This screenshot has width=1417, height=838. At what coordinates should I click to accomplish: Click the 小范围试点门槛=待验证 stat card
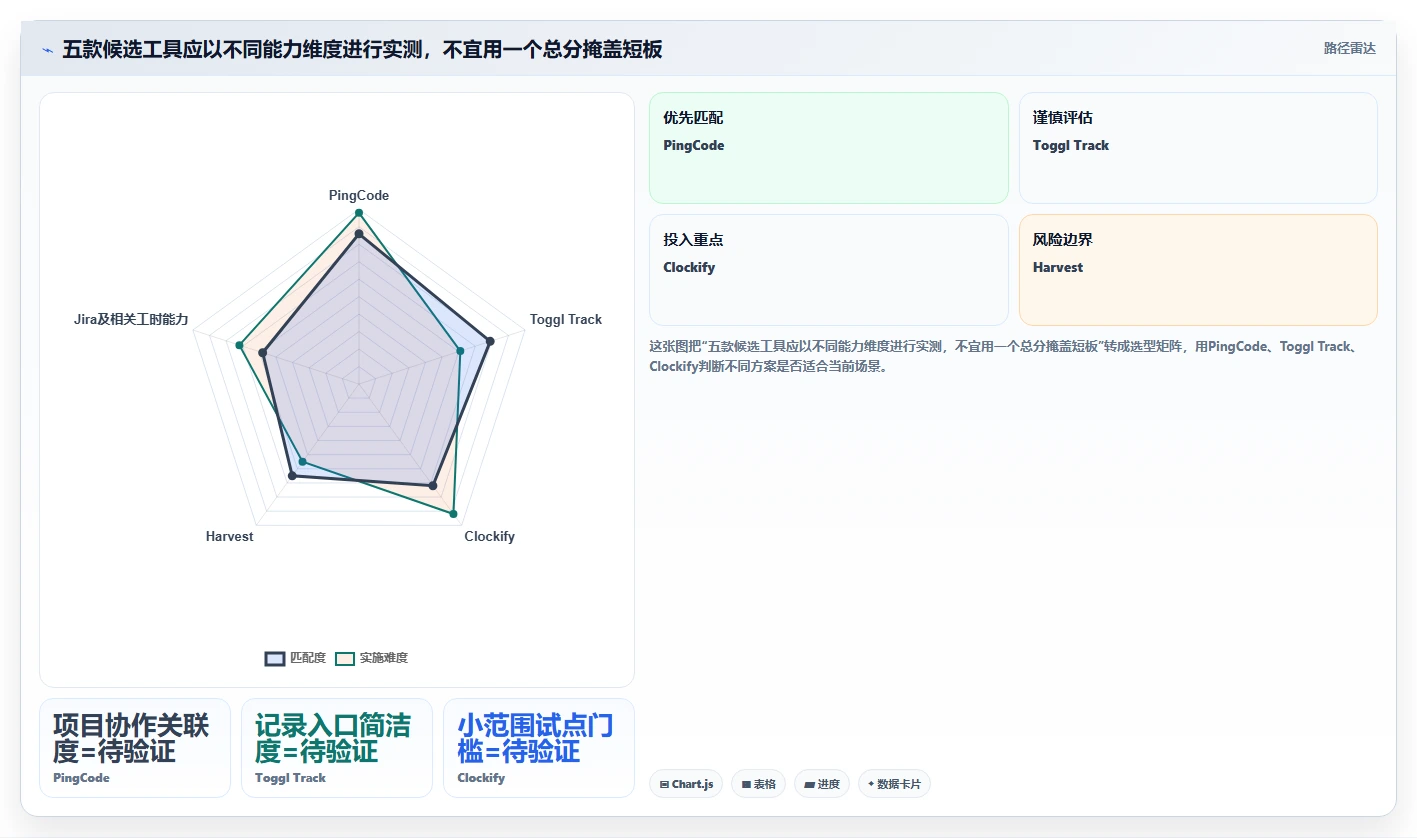(539, 748)
